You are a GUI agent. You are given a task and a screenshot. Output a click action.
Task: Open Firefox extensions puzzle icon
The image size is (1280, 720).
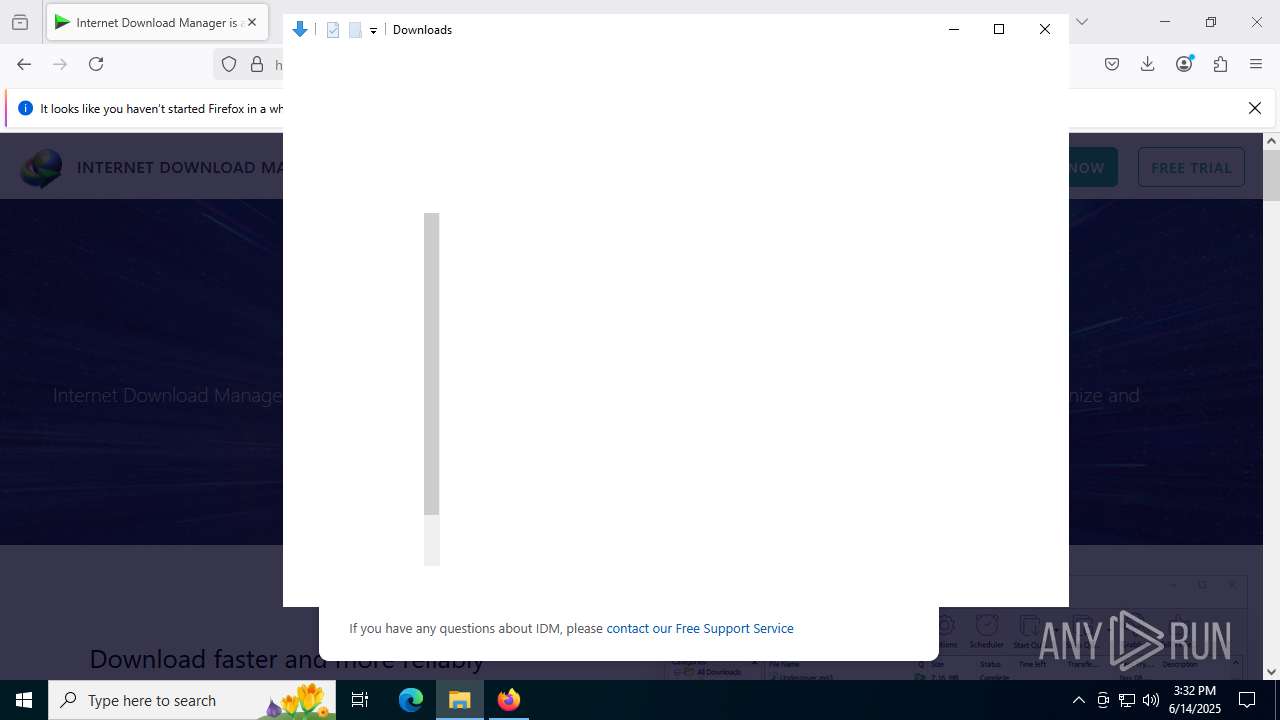(1220, 64)
